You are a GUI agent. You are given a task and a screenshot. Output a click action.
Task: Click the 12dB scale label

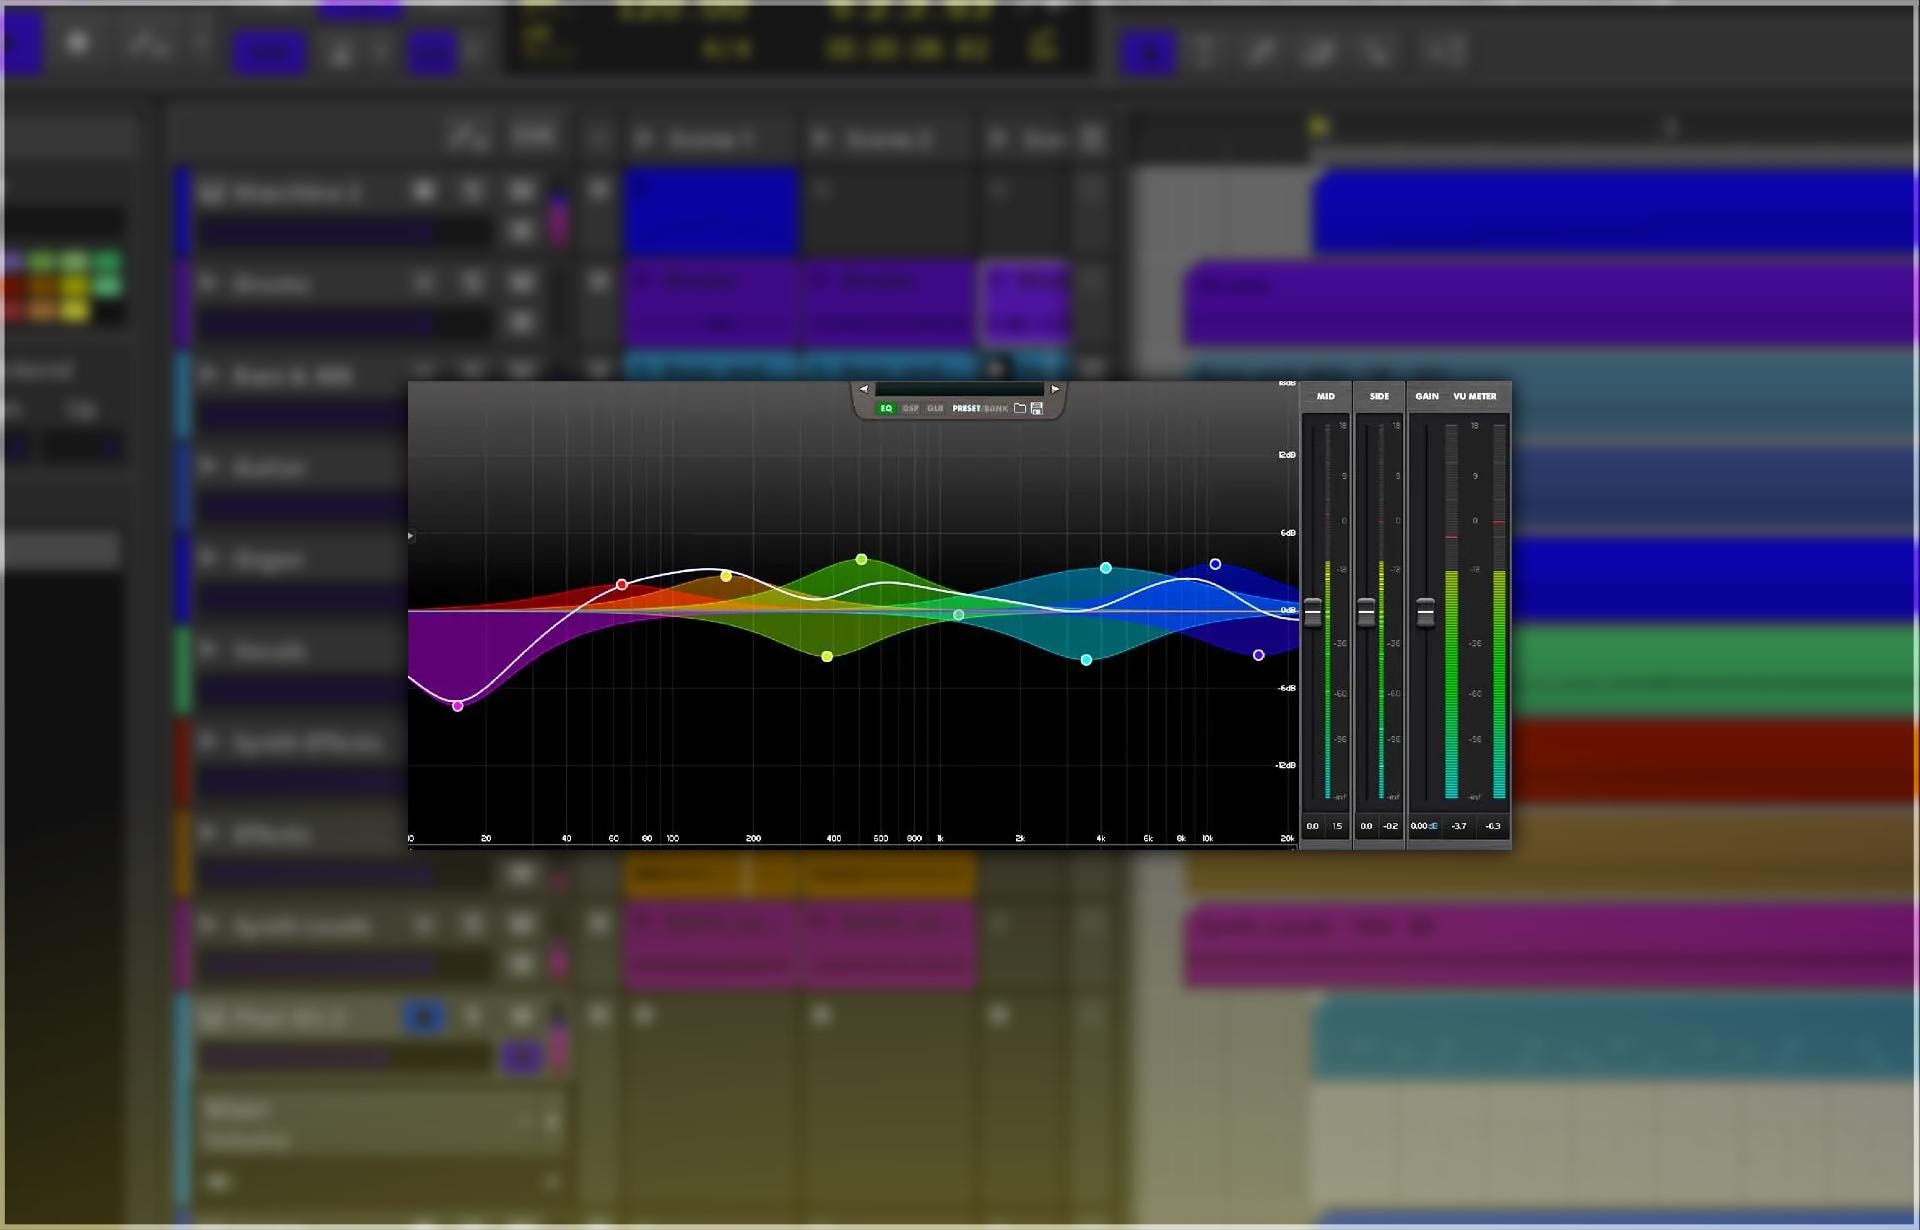1287,455
